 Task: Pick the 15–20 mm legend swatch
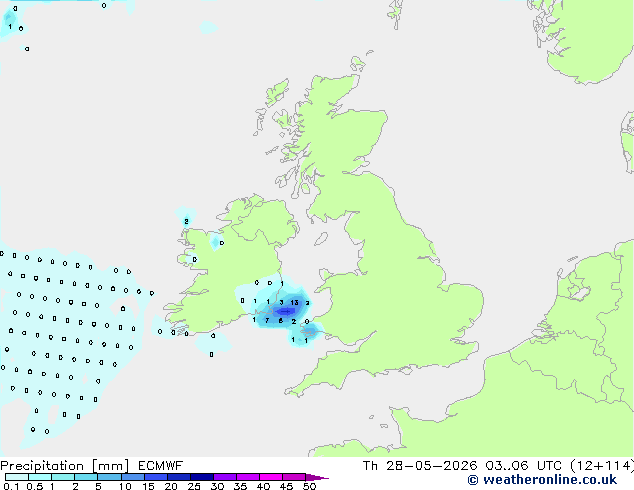(156, 477)
